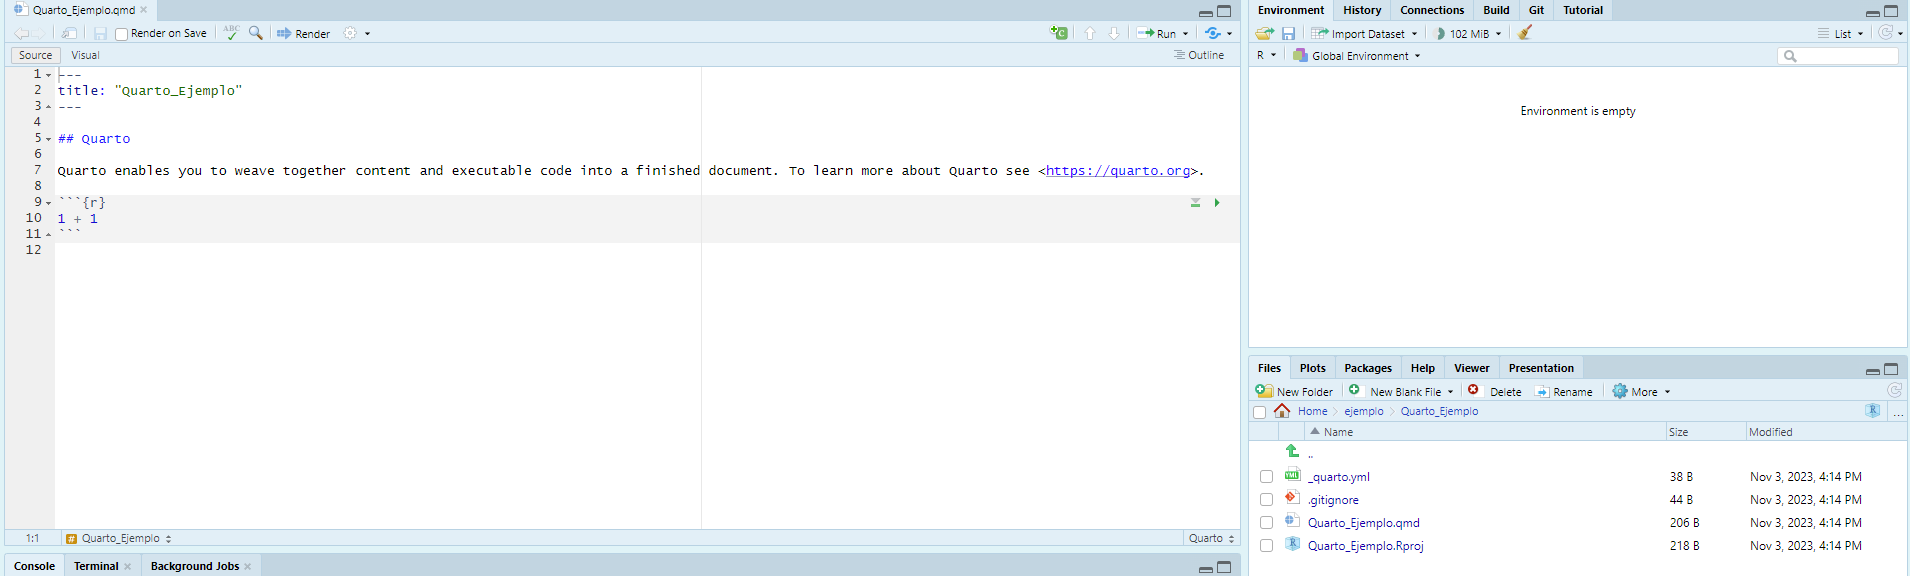Click the find/replace magnifier icon

click(256, 33)
